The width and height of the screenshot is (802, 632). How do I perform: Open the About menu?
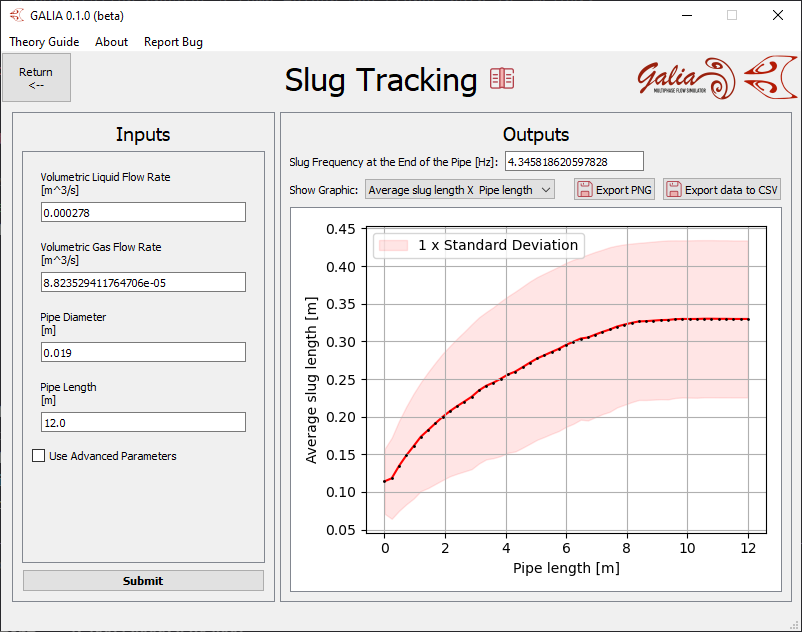pyautogui.click(x=111, y=42)
